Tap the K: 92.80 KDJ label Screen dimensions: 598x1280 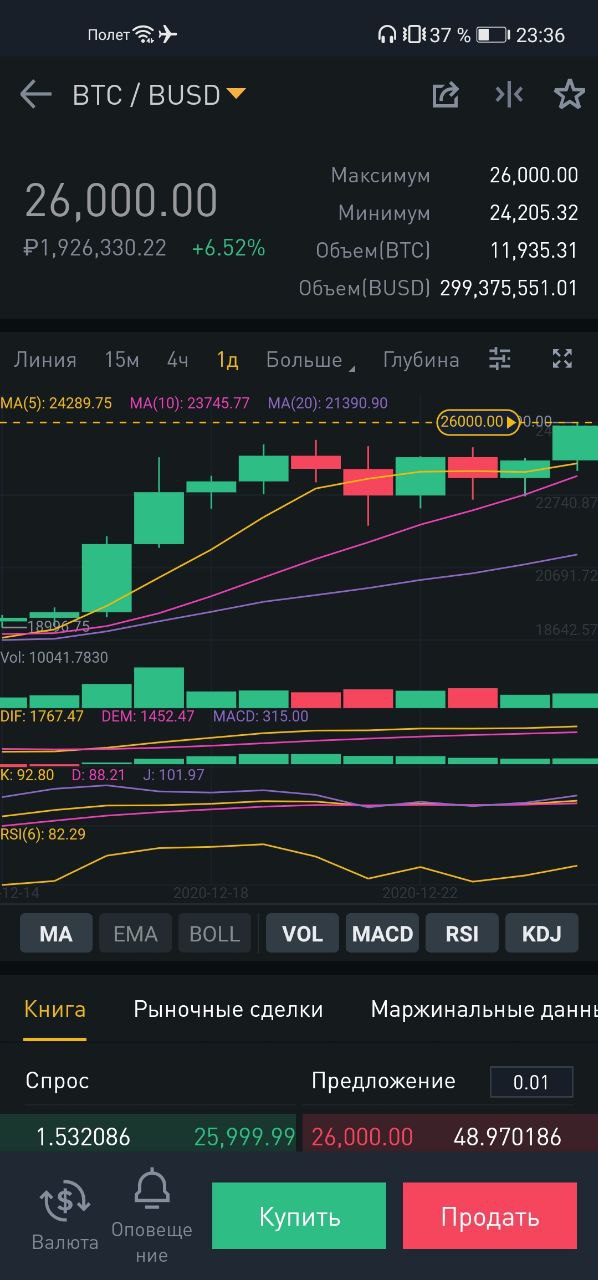pyautogui.click(x=27, y=775)
